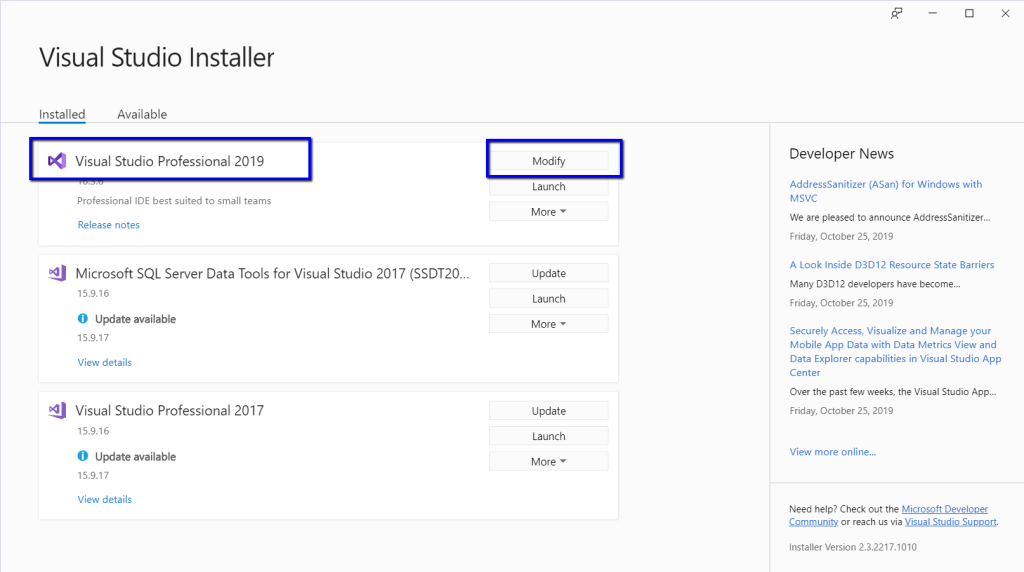View details of the SSDT update
Image resolution: width=1024 pixels, height=572 pixels.
pyautogui.click(x=105, y=362)
